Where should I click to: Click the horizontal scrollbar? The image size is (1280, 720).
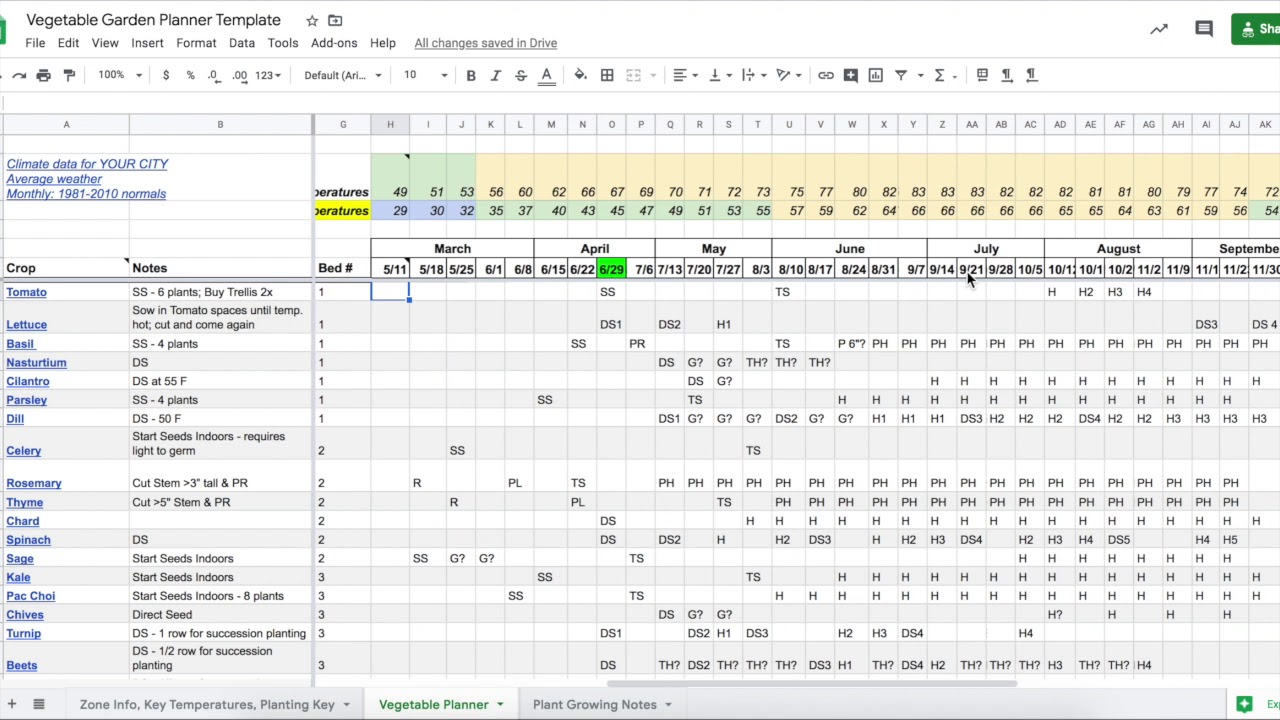pos(810,684)
